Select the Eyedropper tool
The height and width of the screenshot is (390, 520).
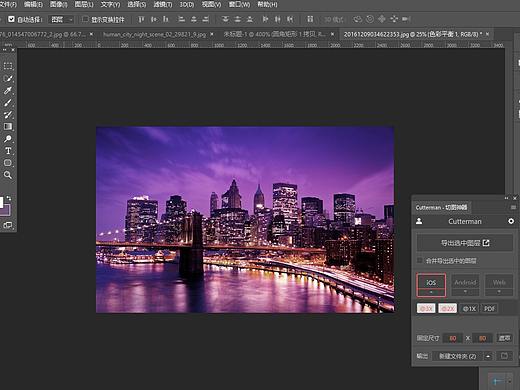click(x=8, y=90)
